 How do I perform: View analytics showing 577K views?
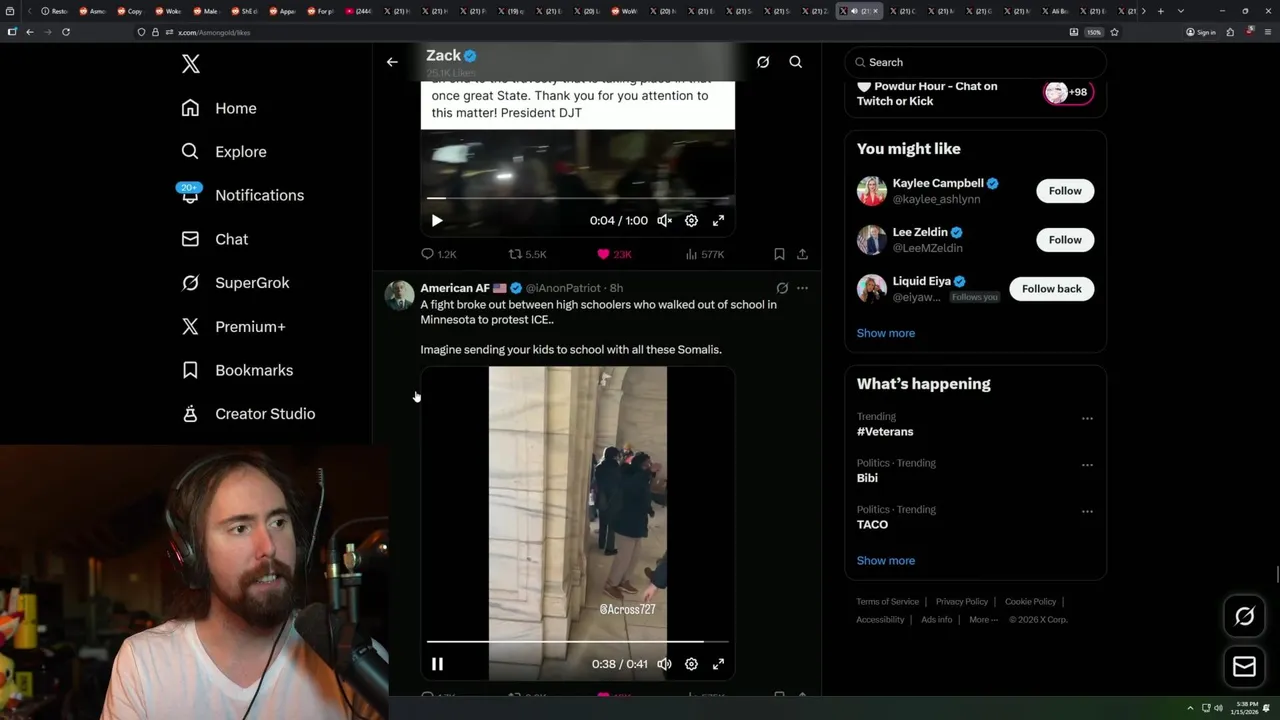pyautogui.click(x=705, y=254)
